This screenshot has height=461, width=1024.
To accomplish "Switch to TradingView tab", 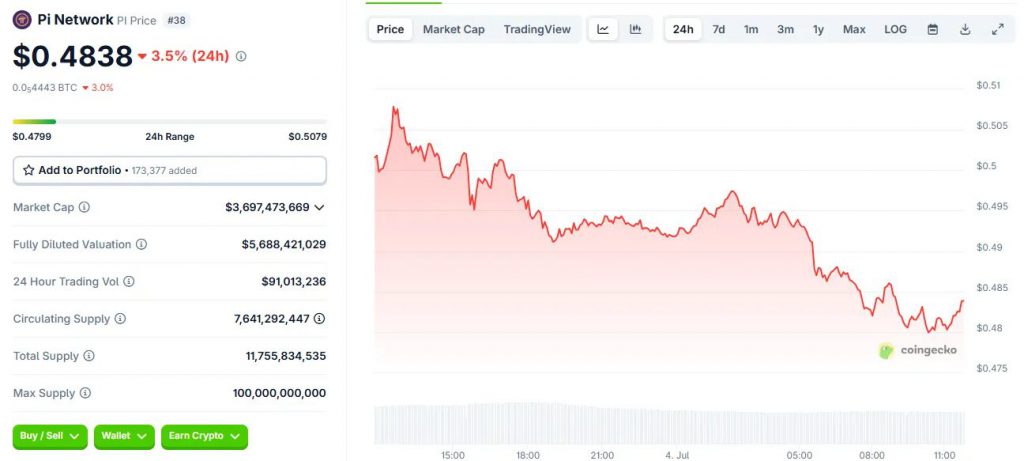I will coord(537,29).
